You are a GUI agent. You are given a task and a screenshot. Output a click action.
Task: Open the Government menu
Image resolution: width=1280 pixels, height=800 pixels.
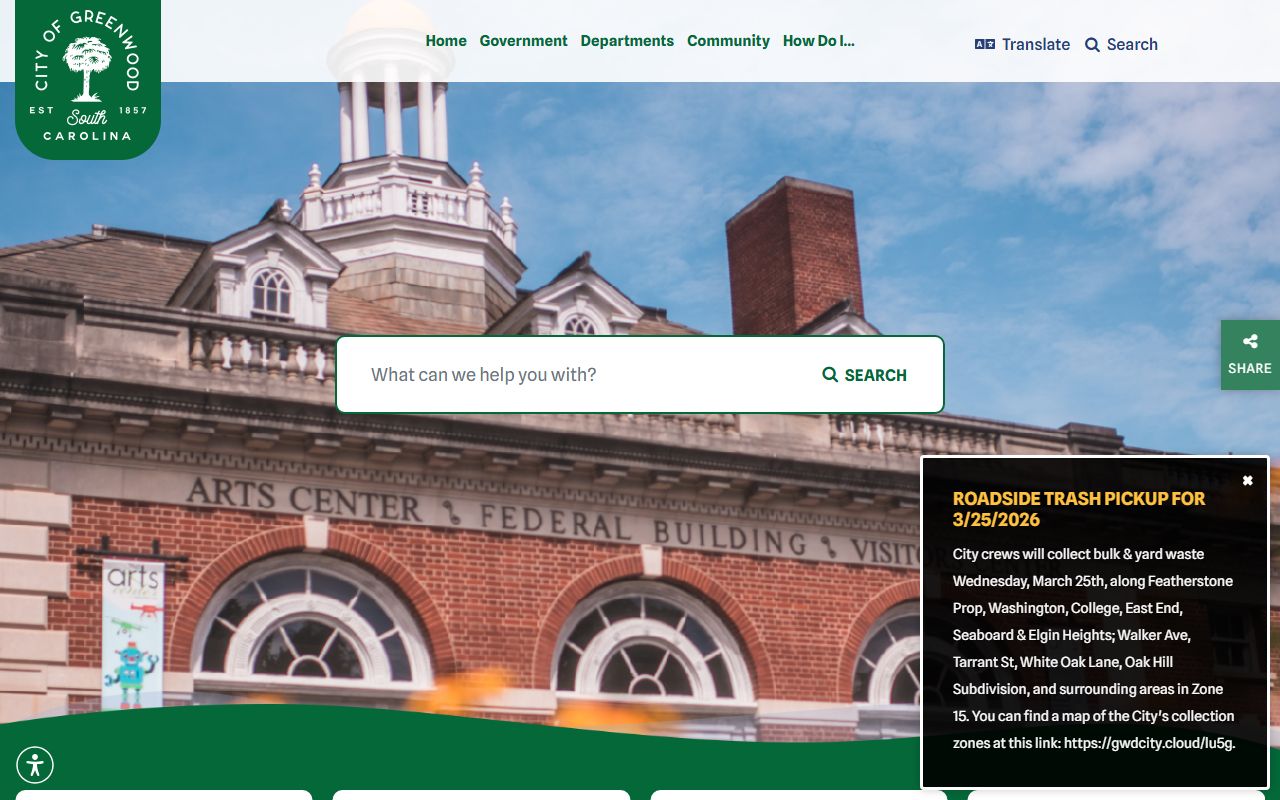pos(523,41)
